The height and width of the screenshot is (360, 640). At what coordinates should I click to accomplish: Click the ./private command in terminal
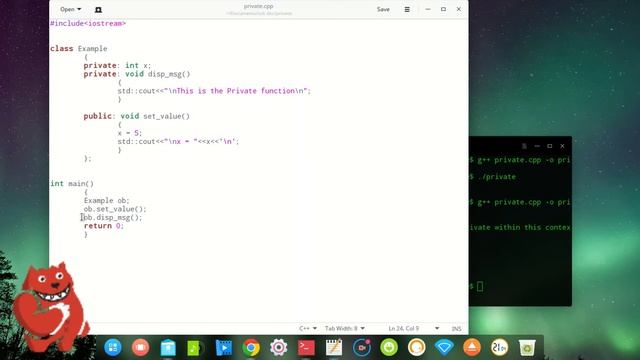[x=496, y=177]
